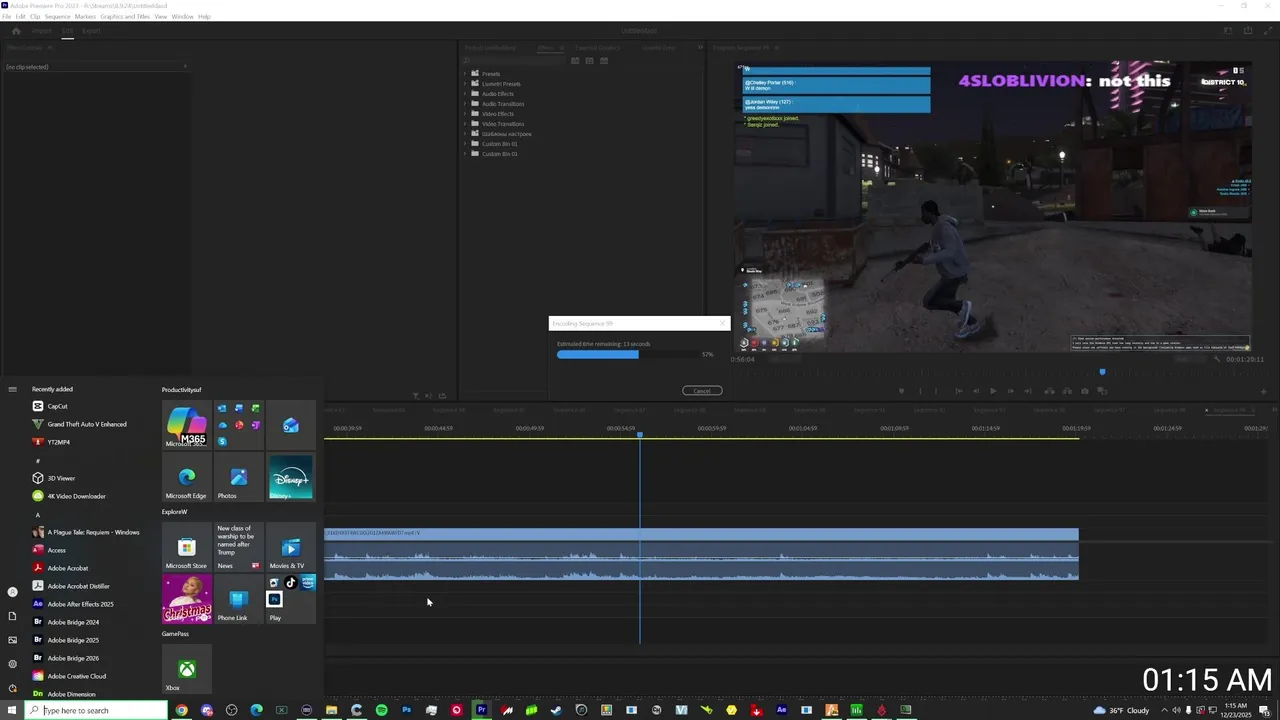Click the encoding progress bar

(x=627, y=354)
